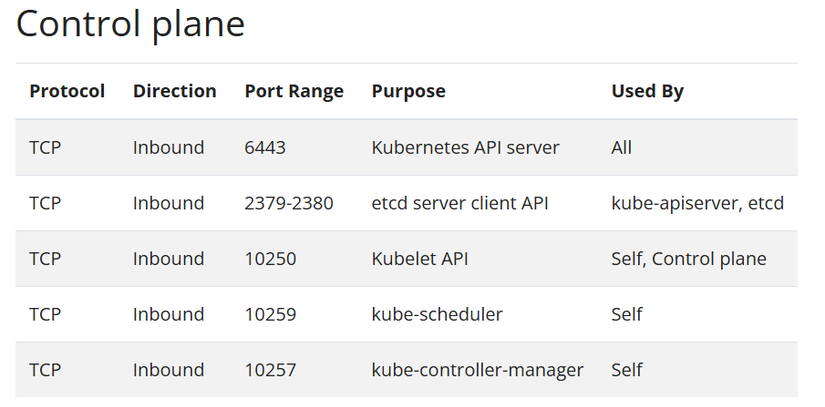Select the Kubelet API cell

pyautogui.click(x=420, y=259)
